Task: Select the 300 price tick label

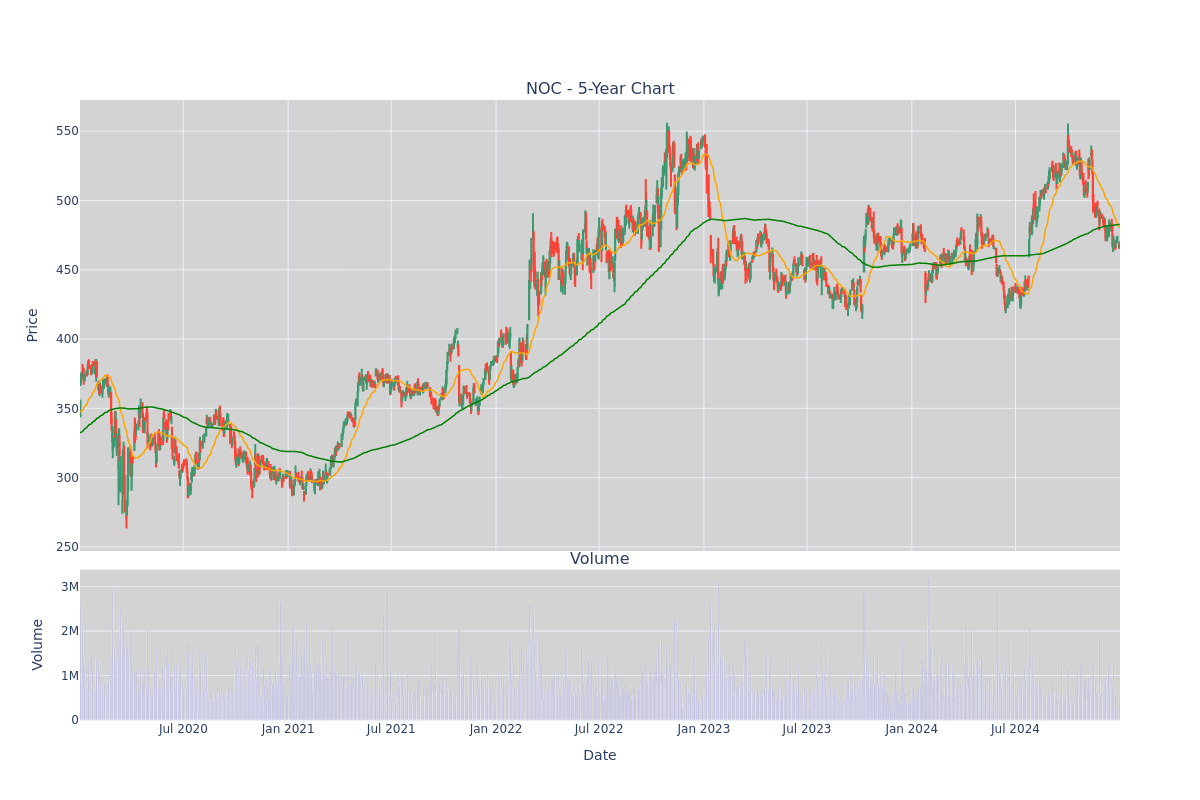Action: point(67,478)
